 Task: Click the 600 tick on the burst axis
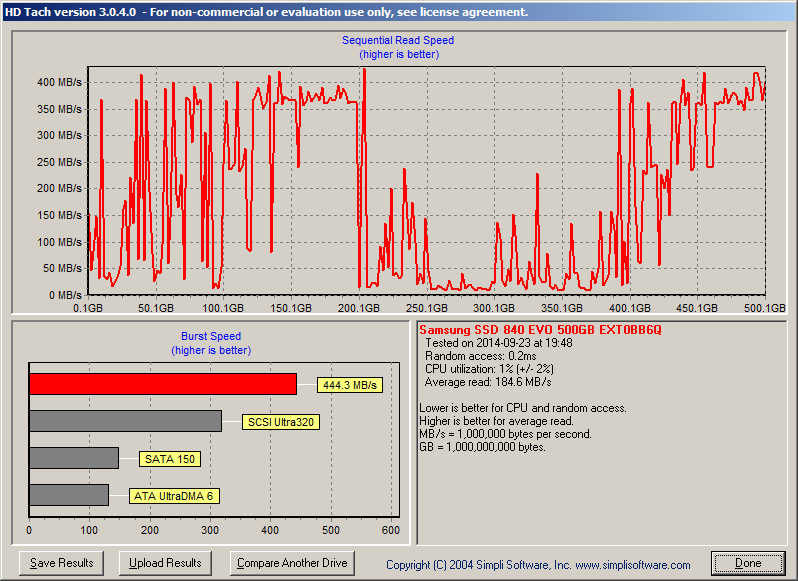pyautogui.click(x=391, y=531)
